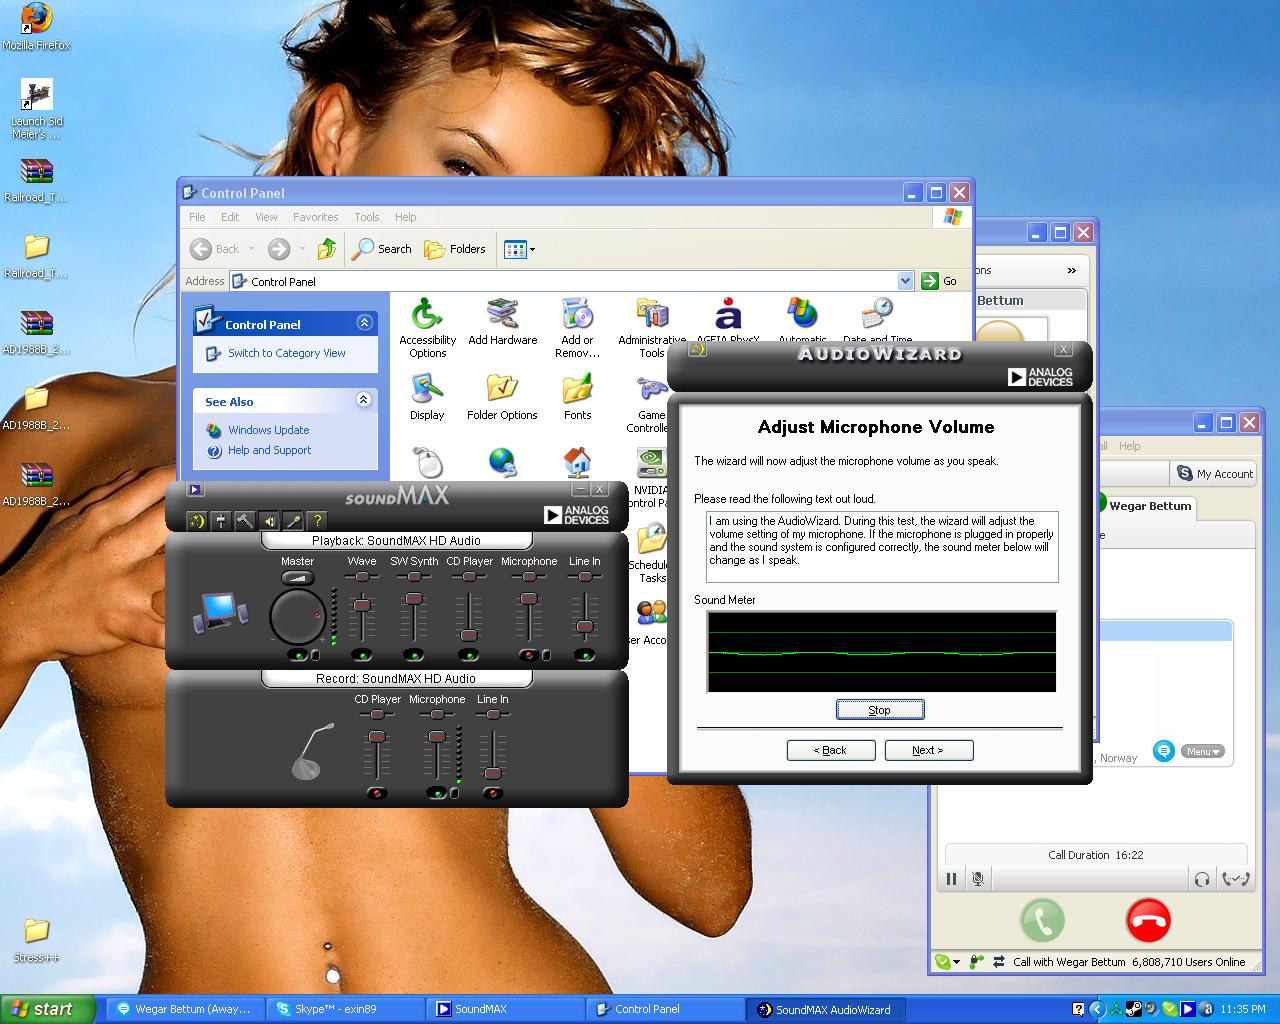Adjust the record Microphone level fader
Viewport: 1280px width, 1024px height.
click(x=437, y=736)
